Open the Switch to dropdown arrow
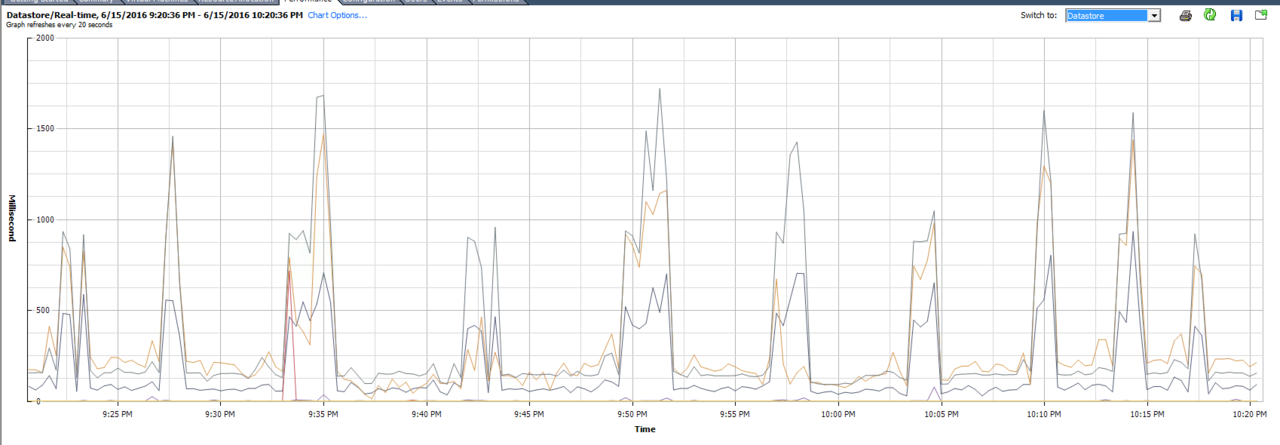 1154,15
